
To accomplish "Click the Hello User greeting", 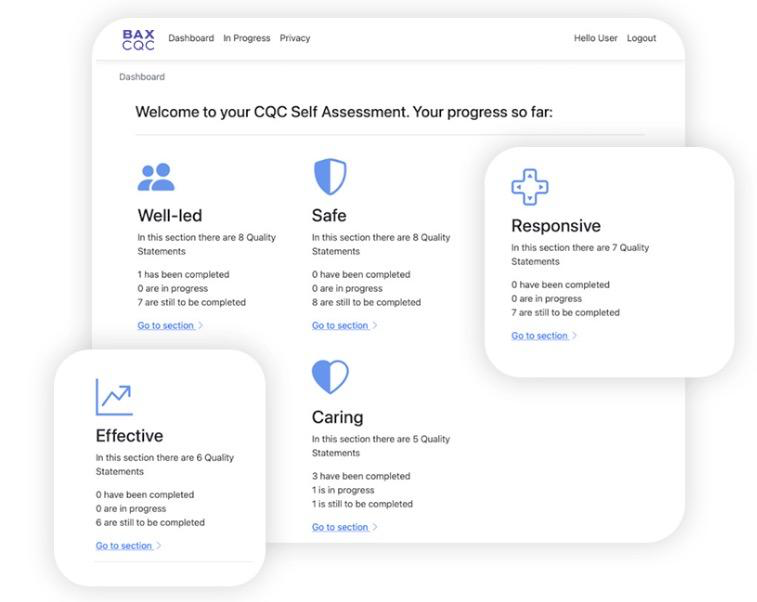I will pyautogui.click(x=595, y=39).
